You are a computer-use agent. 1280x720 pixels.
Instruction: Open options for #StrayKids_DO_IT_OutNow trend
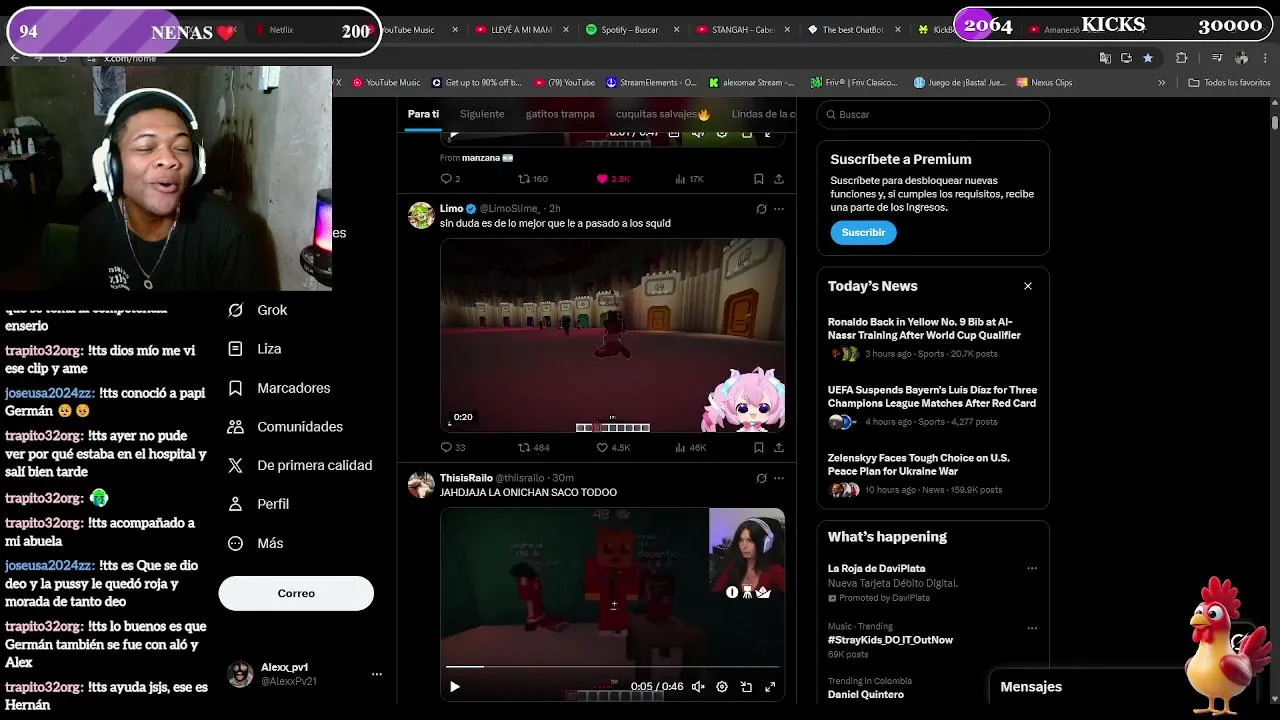point(1032,628)
